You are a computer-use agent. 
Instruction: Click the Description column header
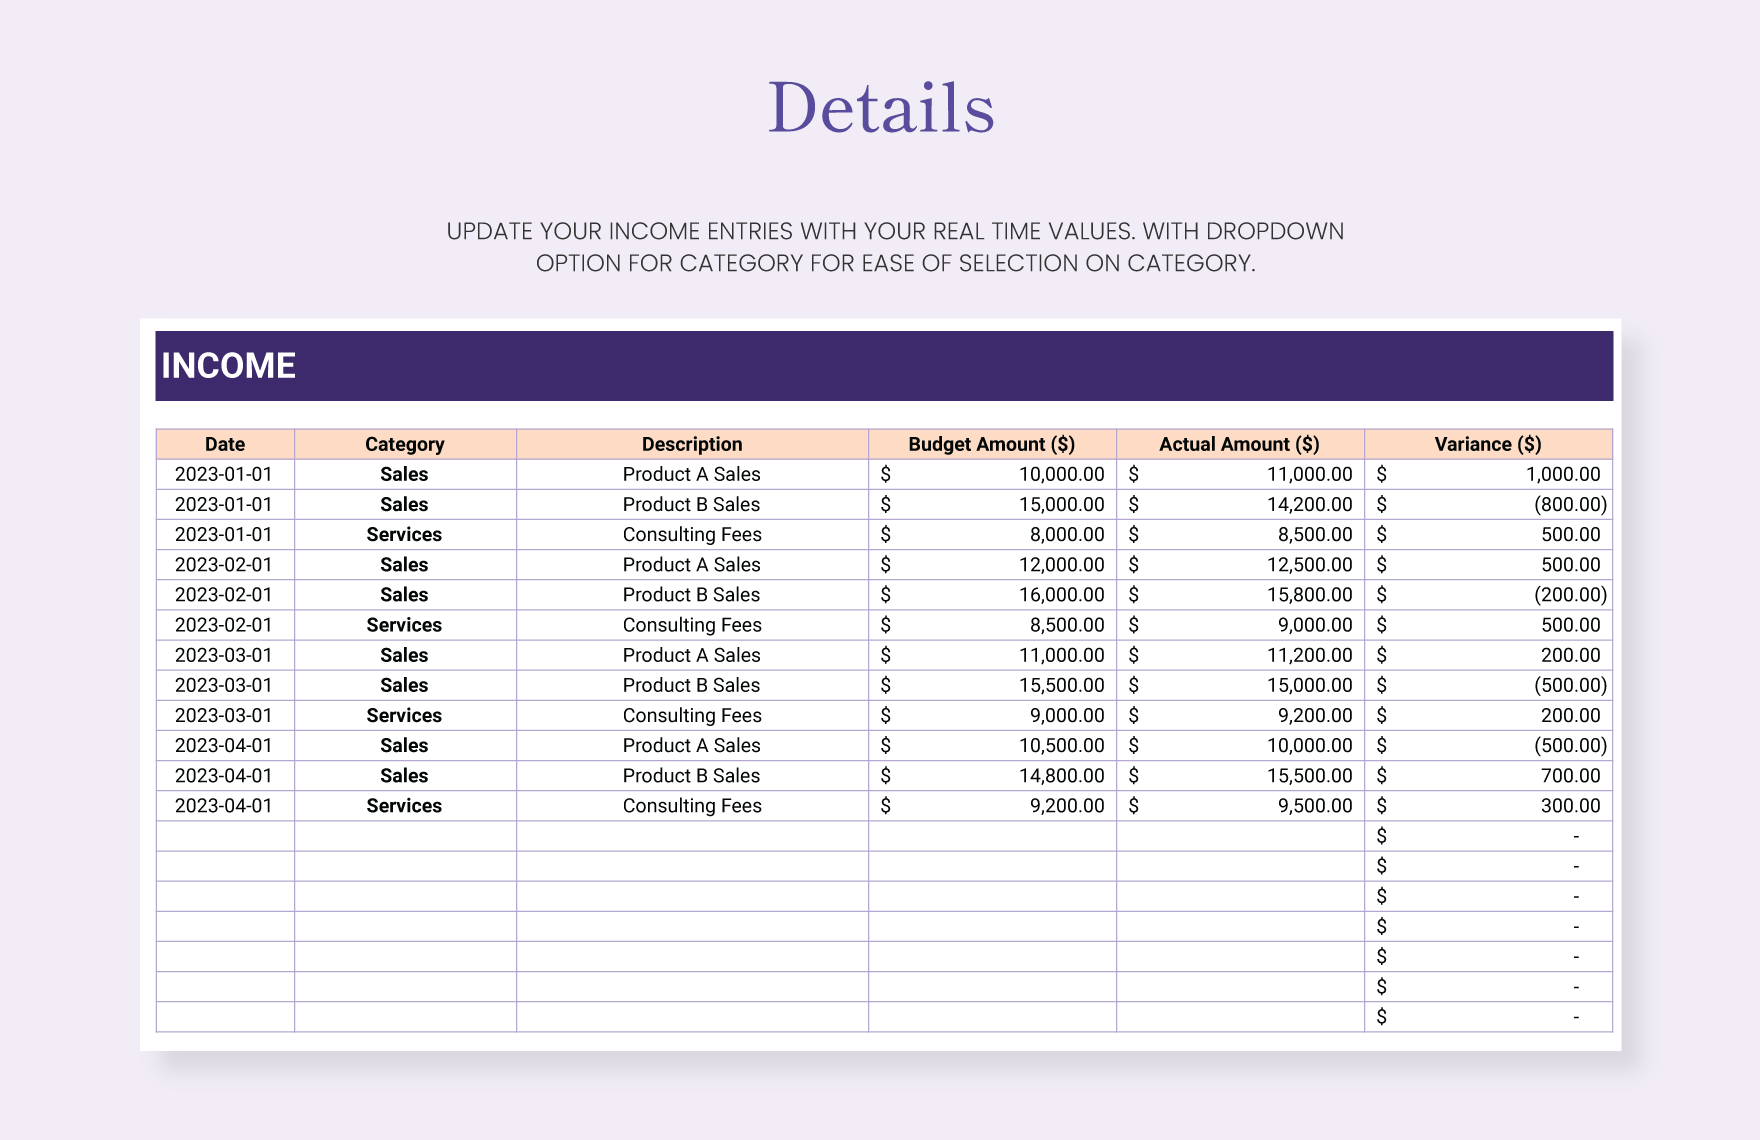pos(693,444)
